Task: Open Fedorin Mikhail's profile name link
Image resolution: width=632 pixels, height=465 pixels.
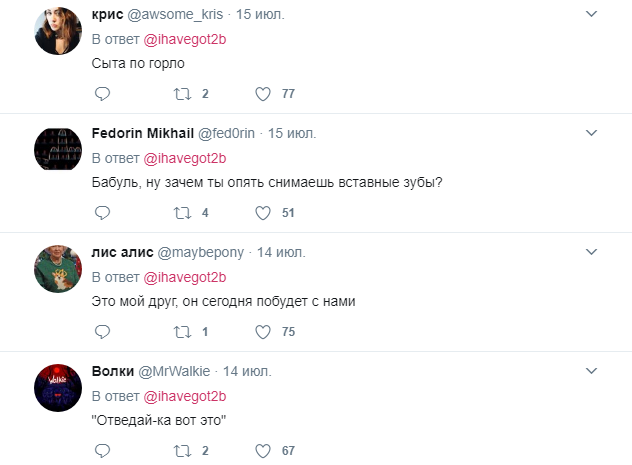Action: coord(142,133)
